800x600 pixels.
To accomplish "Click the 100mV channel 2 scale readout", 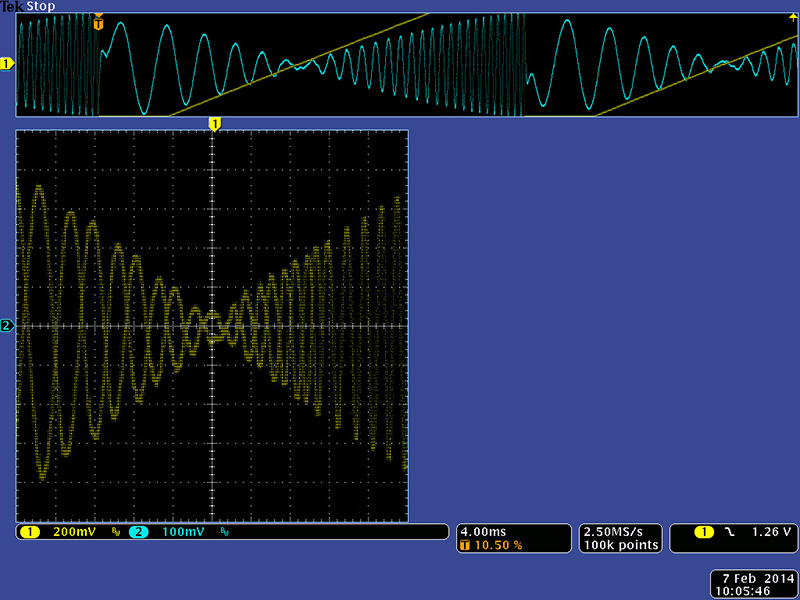I will pos(182,532).
